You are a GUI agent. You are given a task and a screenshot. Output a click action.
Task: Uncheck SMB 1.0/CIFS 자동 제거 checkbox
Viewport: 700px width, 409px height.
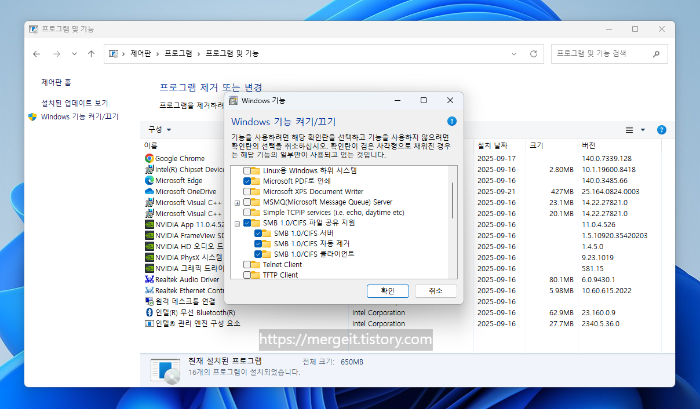coord(258,243)
